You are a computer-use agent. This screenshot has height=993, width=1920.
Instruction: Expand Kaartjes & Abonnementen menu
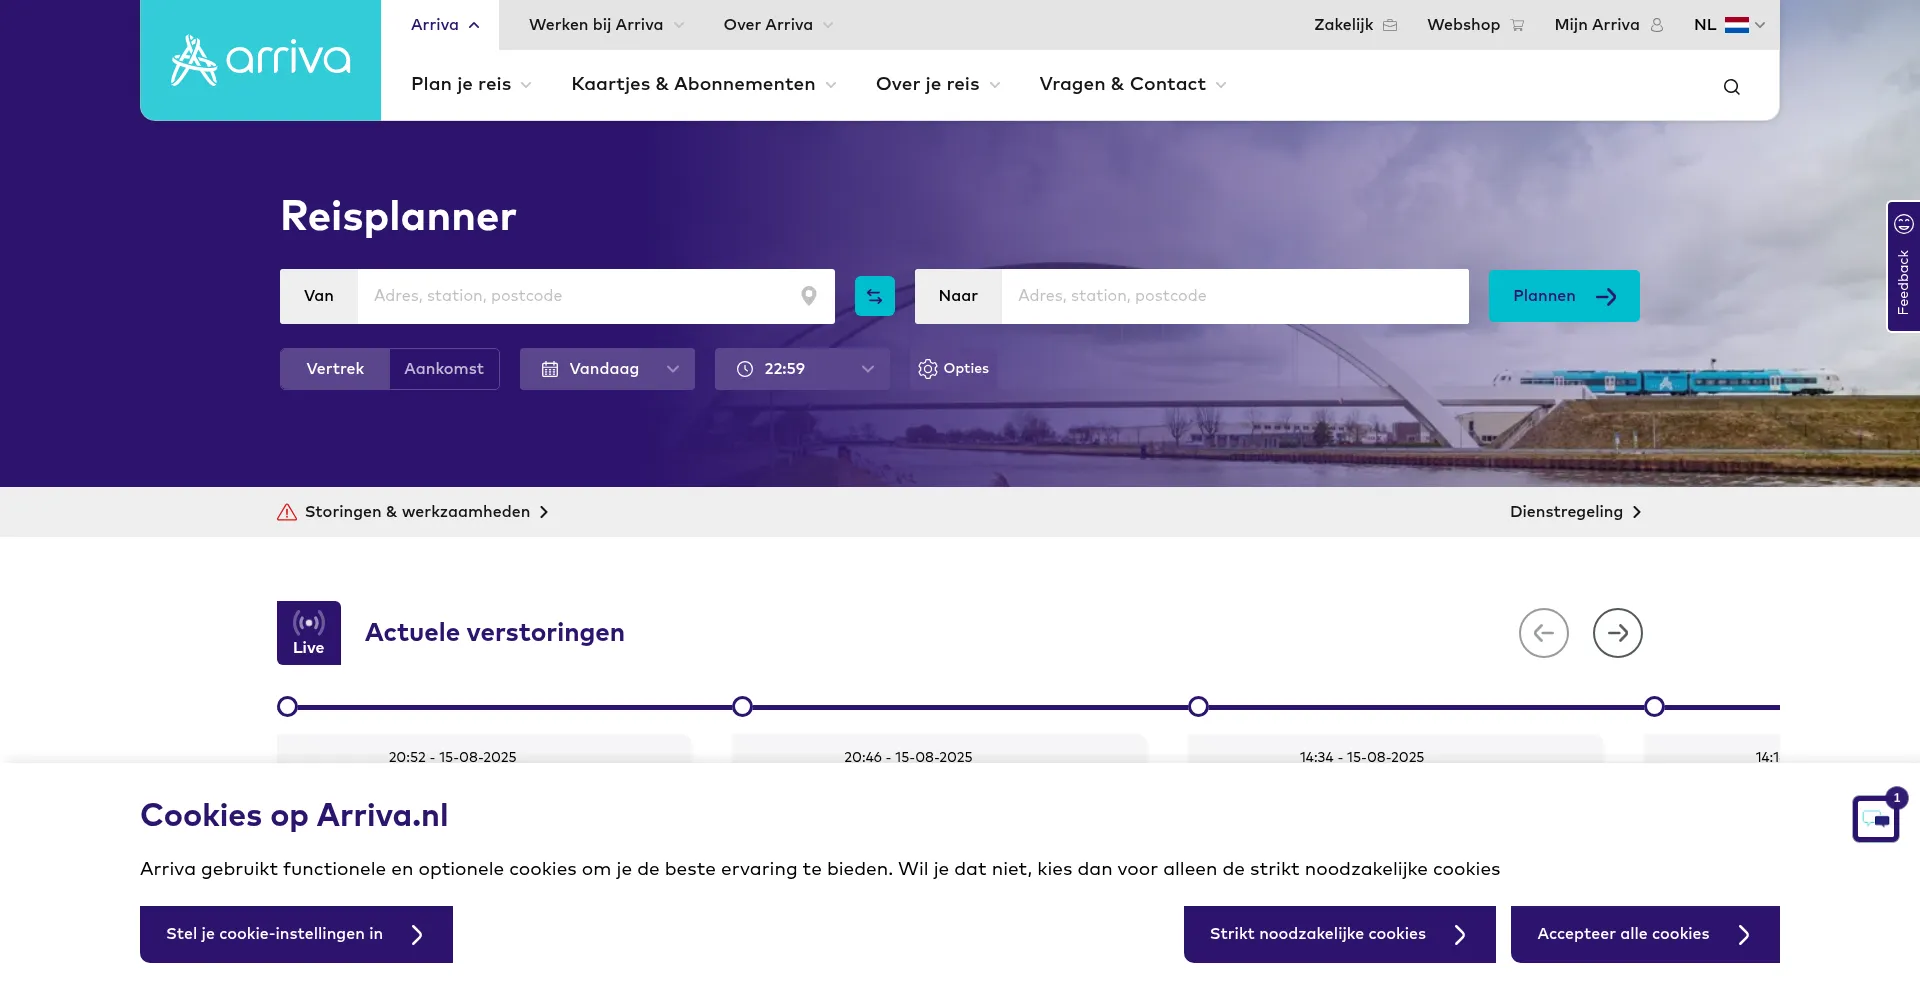tap(704, 85)
